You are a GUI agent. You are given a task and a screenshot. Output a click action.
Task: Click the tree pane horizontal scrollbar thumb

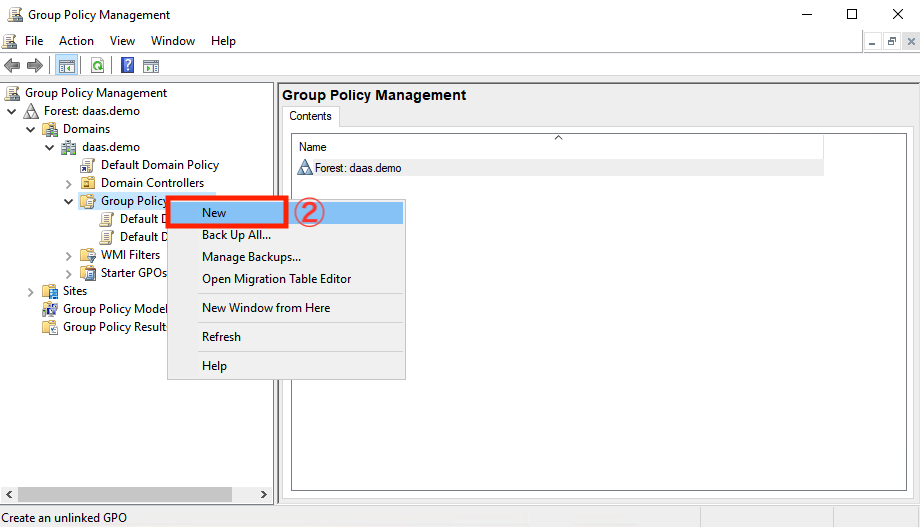[x=125, y=495]
